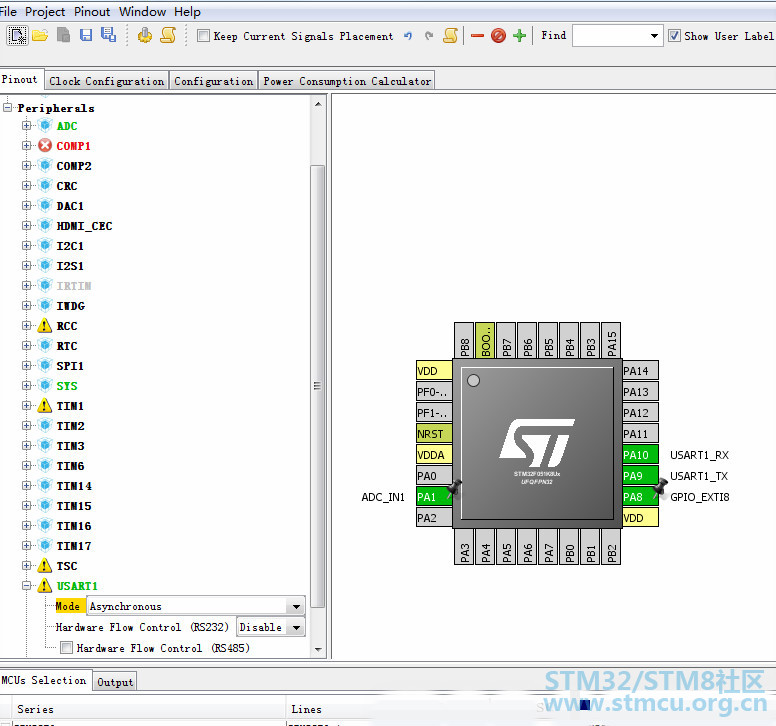The width and height of the screenshot is (776, 726).
Task: Click the tree panel scroll down arrow
Action: (318, 649)
